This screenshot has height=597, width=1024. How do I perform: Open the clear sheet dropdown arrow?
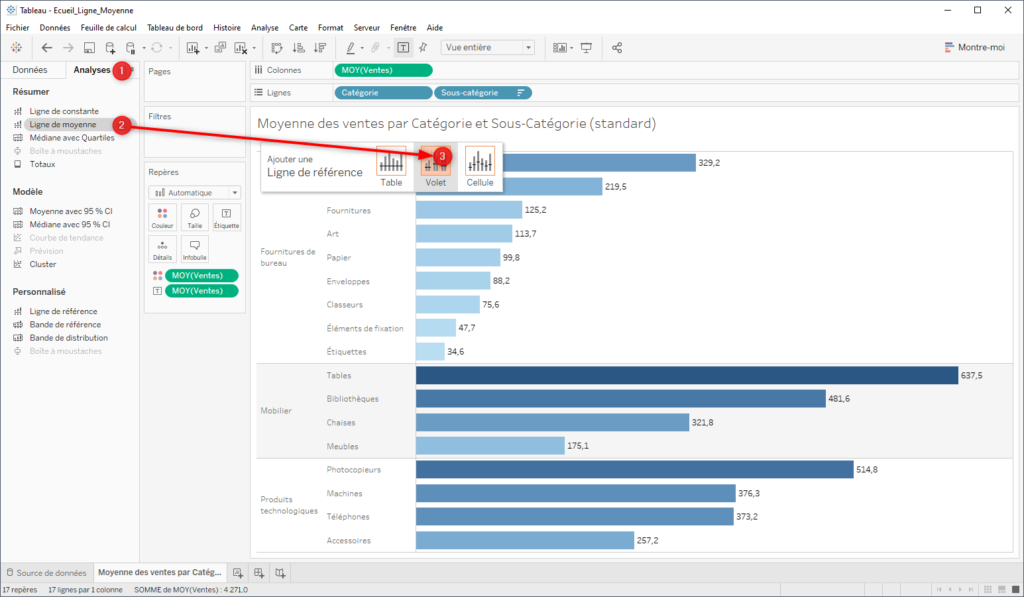pos(254,48)
